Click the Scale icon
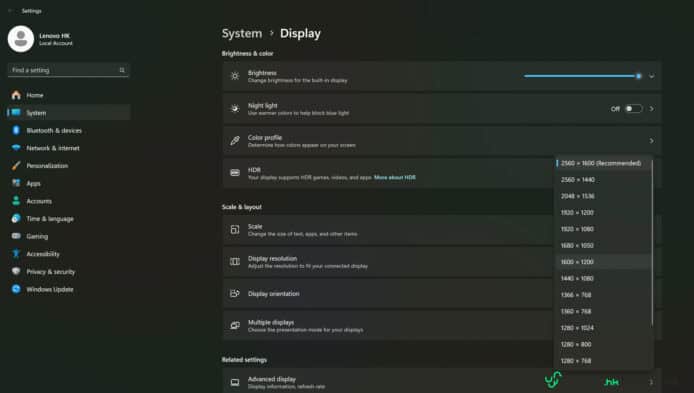This screenshot has width=694, height=393. pyautogui.click(x=235, y=229)
